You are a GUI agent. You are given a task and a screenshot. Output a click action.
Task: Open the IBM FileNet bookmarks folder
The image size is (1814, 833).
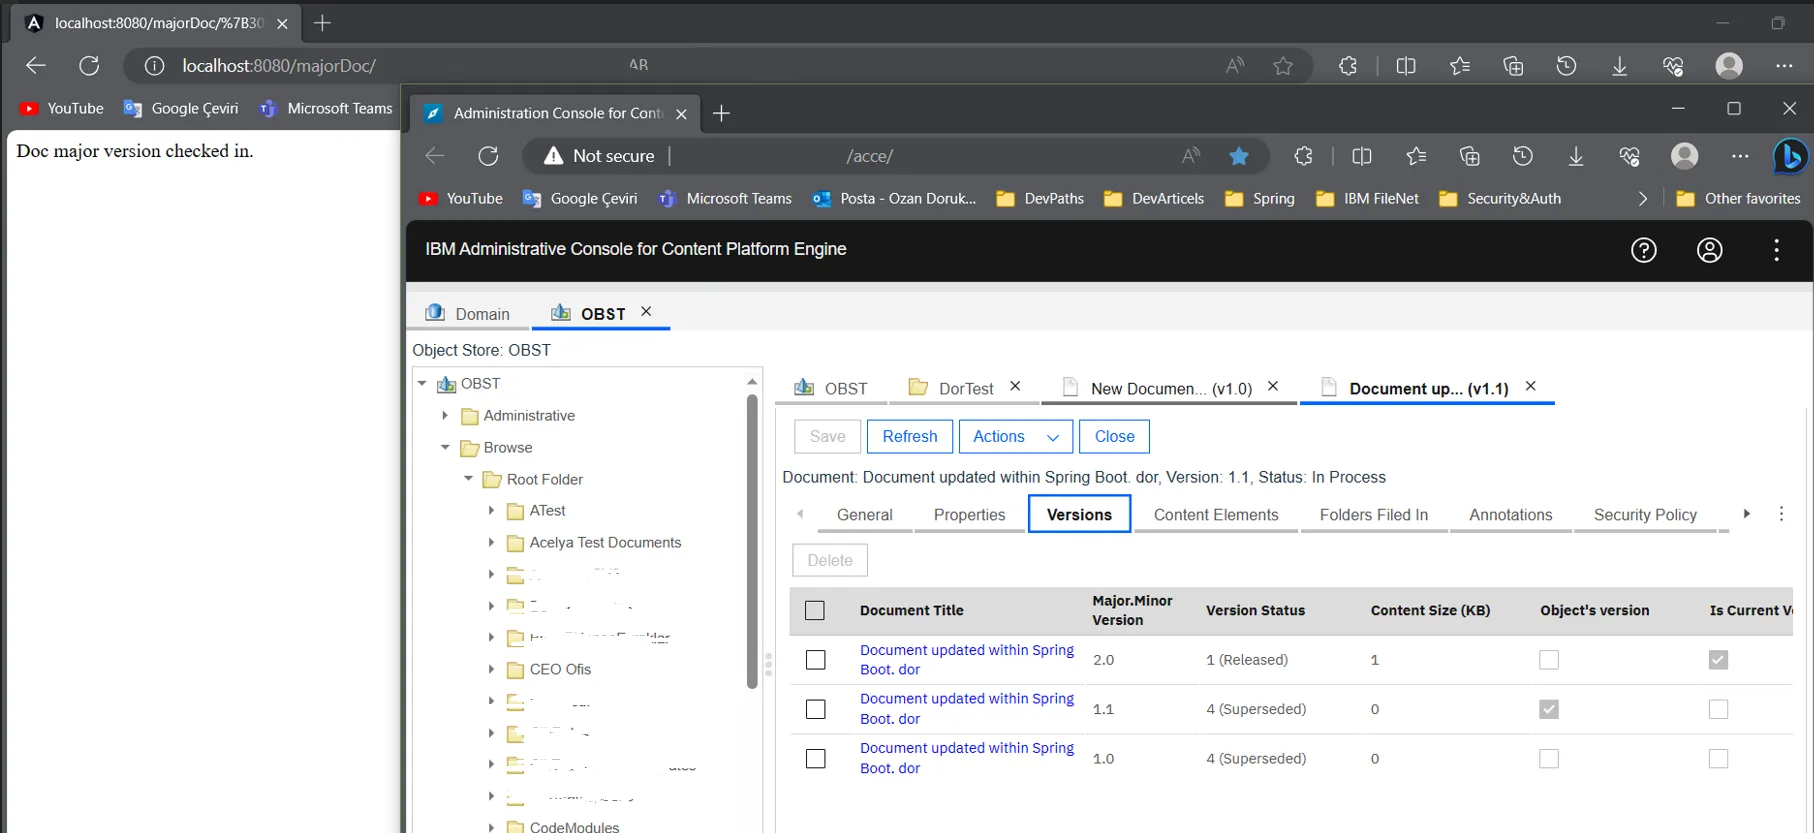pos(1367,199)
